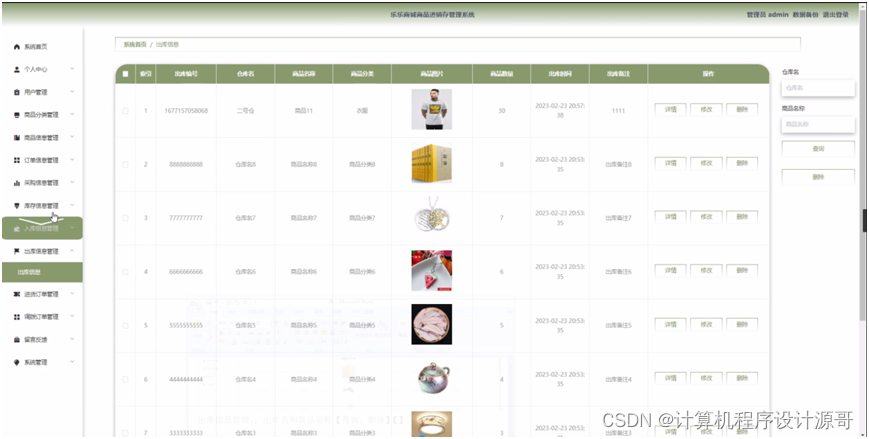This screenshot has height=439, width=869.
Task: Click the icon next to 用户管理
Action: click(17, 93)
